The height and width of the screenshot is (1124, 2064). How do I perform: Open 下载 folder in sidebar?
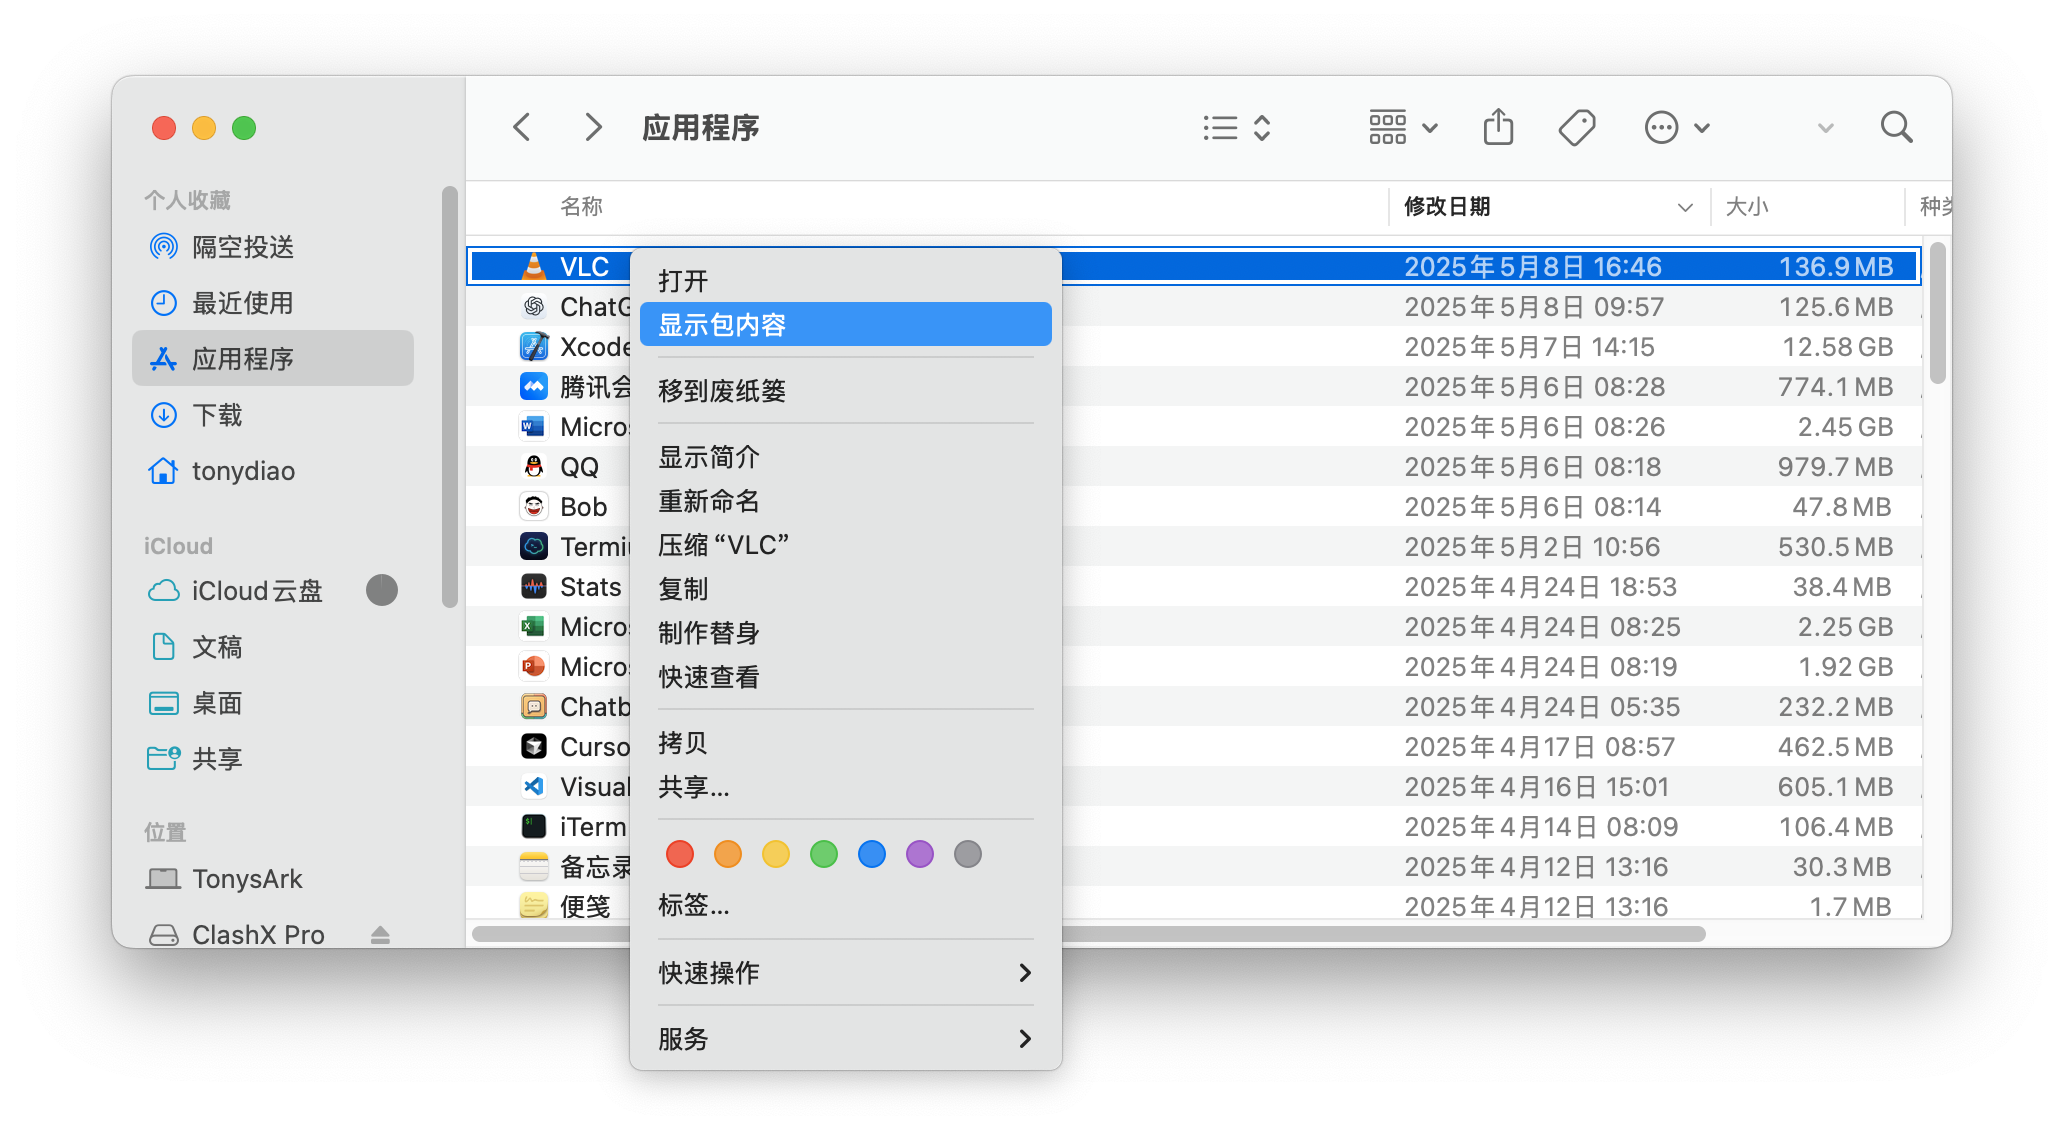[217, 415]
